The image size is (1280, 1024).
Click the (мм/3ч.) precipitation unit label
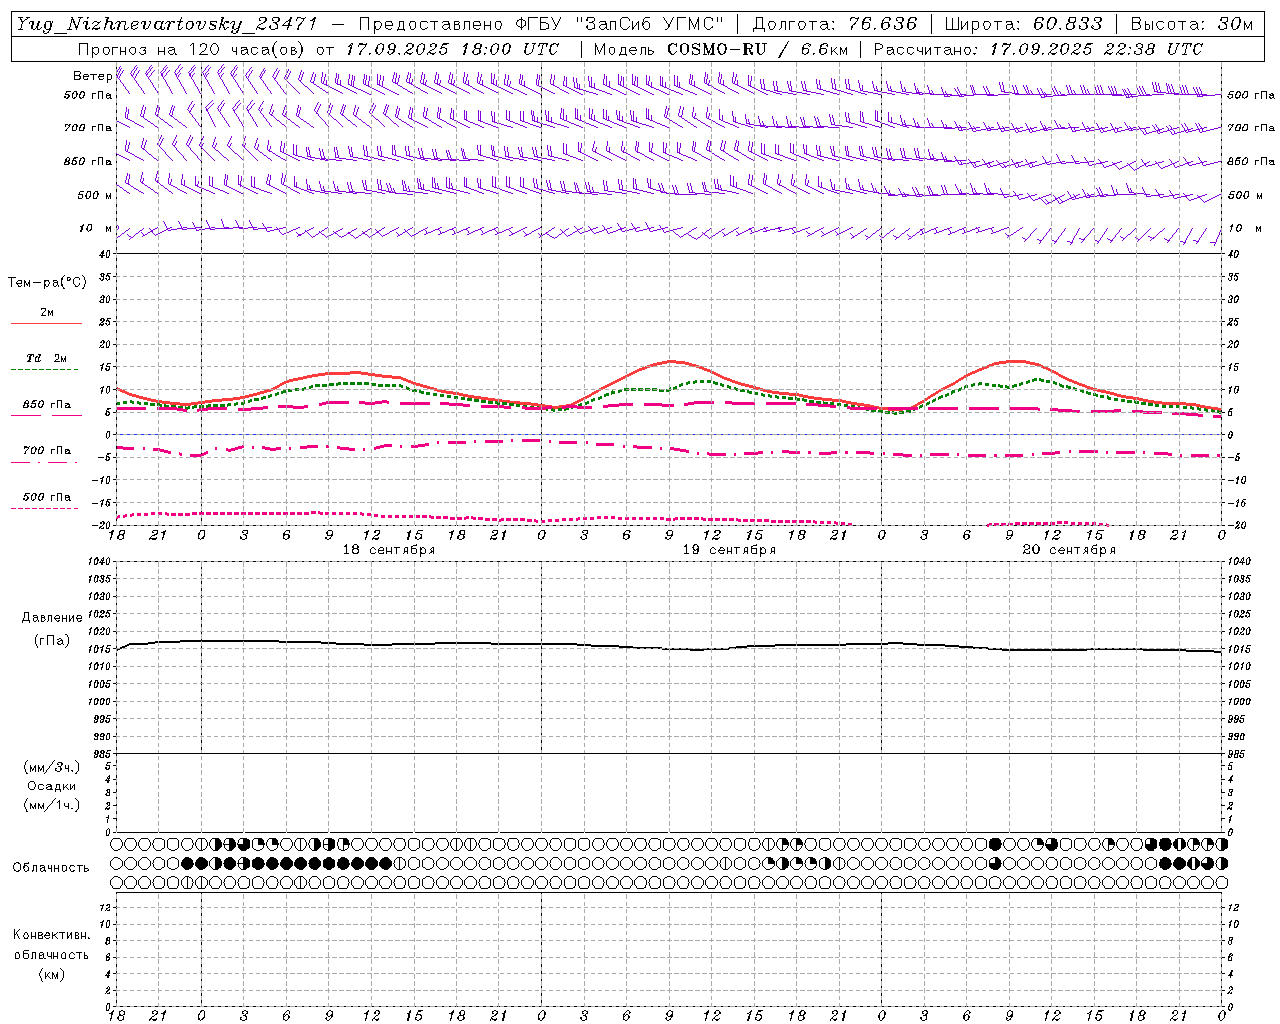[x=52, y=768]
